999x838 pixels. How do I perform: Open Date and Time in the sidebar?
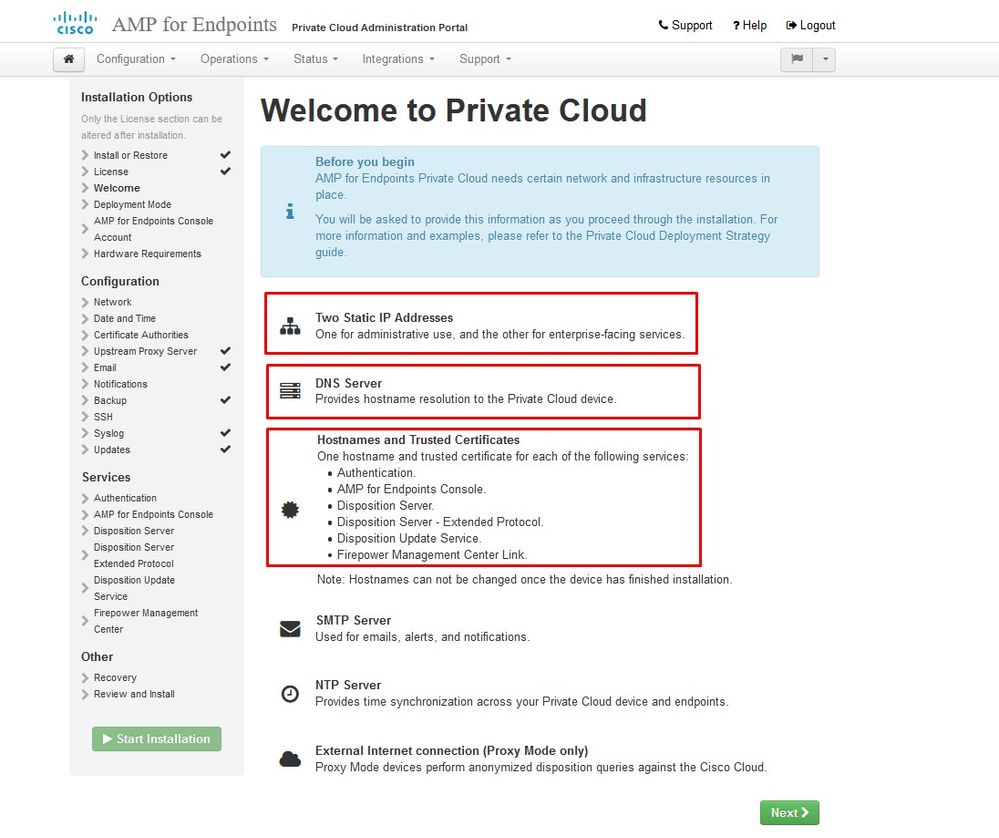(x=125, y=319)
